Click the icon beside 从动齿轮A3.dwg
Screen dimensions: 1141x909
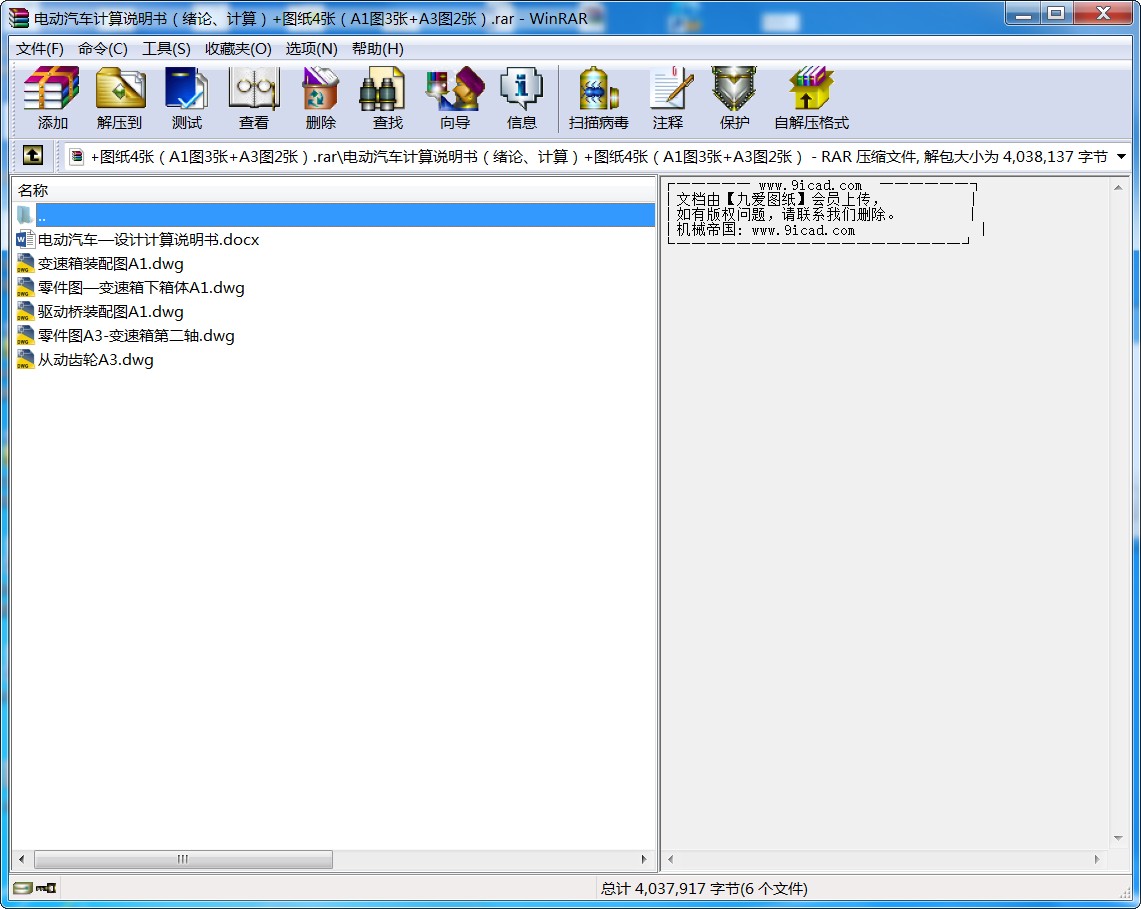tap(25, 359)
